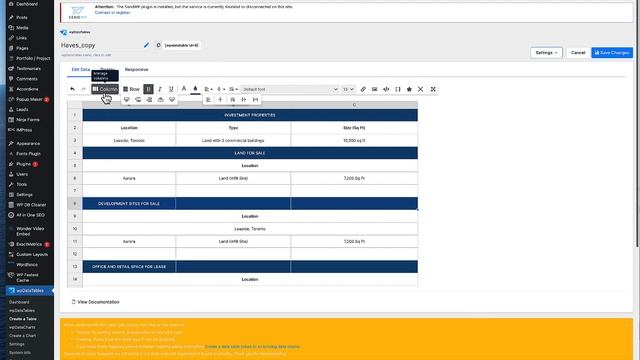Open the Row management menu
Screen dimensions: 640x360
pyautogui.click(x=131, y=89)
